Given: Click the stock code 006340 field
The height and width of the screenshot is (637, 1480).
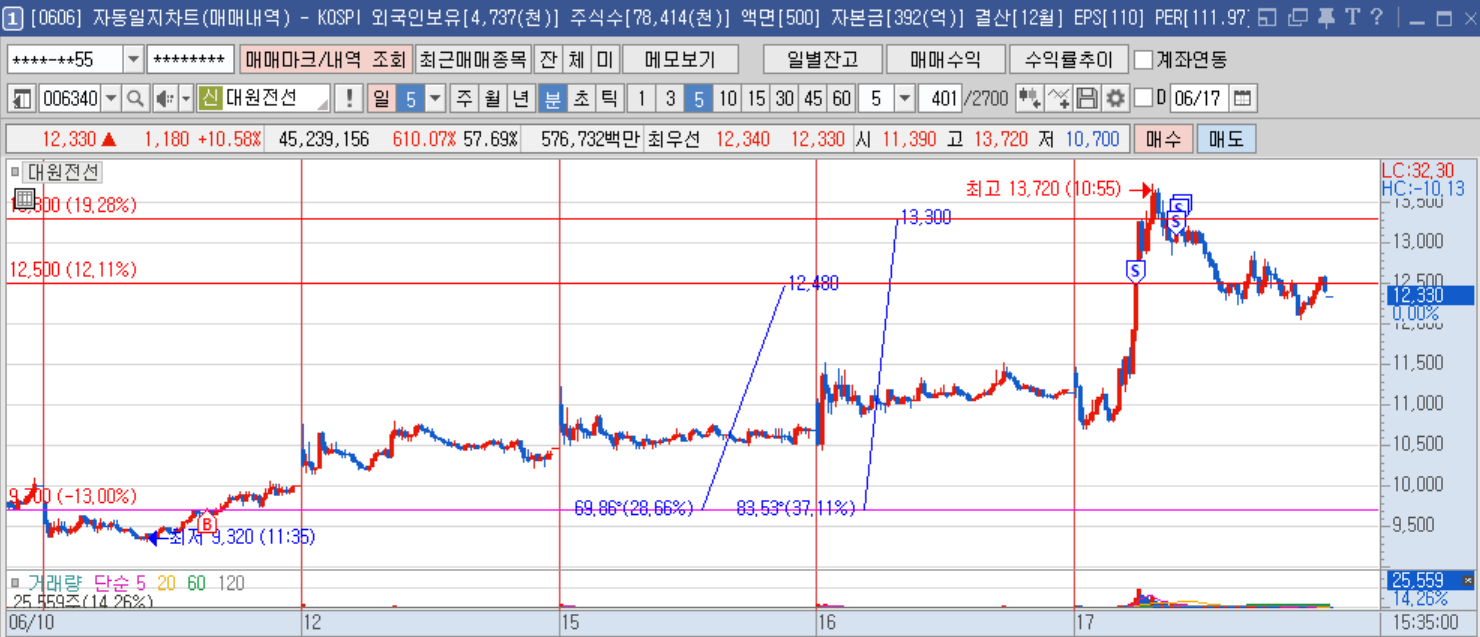Looking at the screenshot, I should (x=70, y=98).
